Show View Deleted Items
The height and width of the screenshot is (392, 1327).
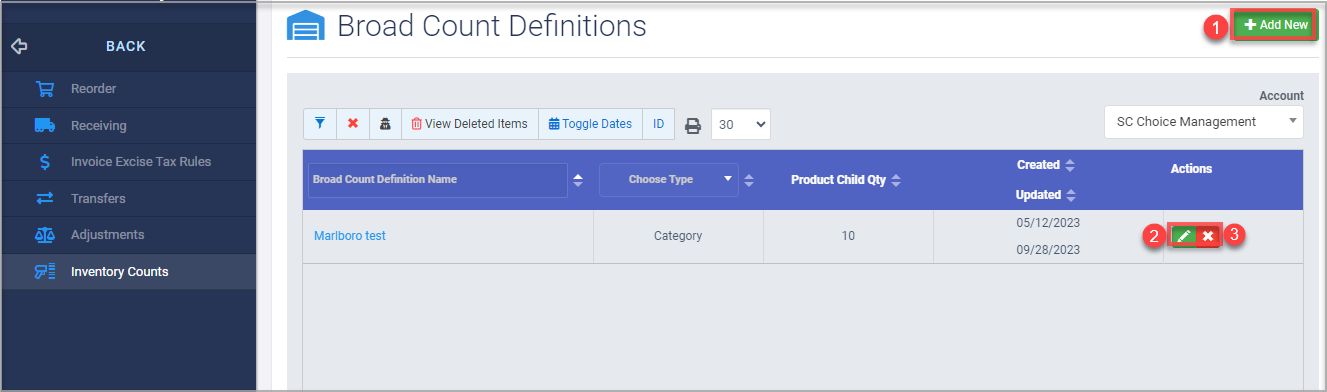pyautogui.click(x=470, y=124)
